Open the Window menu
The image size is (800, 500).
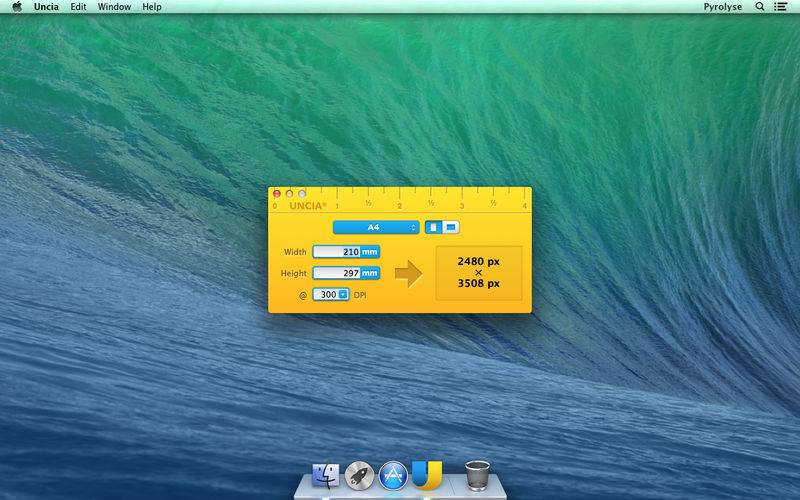click(x=114, y=7)
